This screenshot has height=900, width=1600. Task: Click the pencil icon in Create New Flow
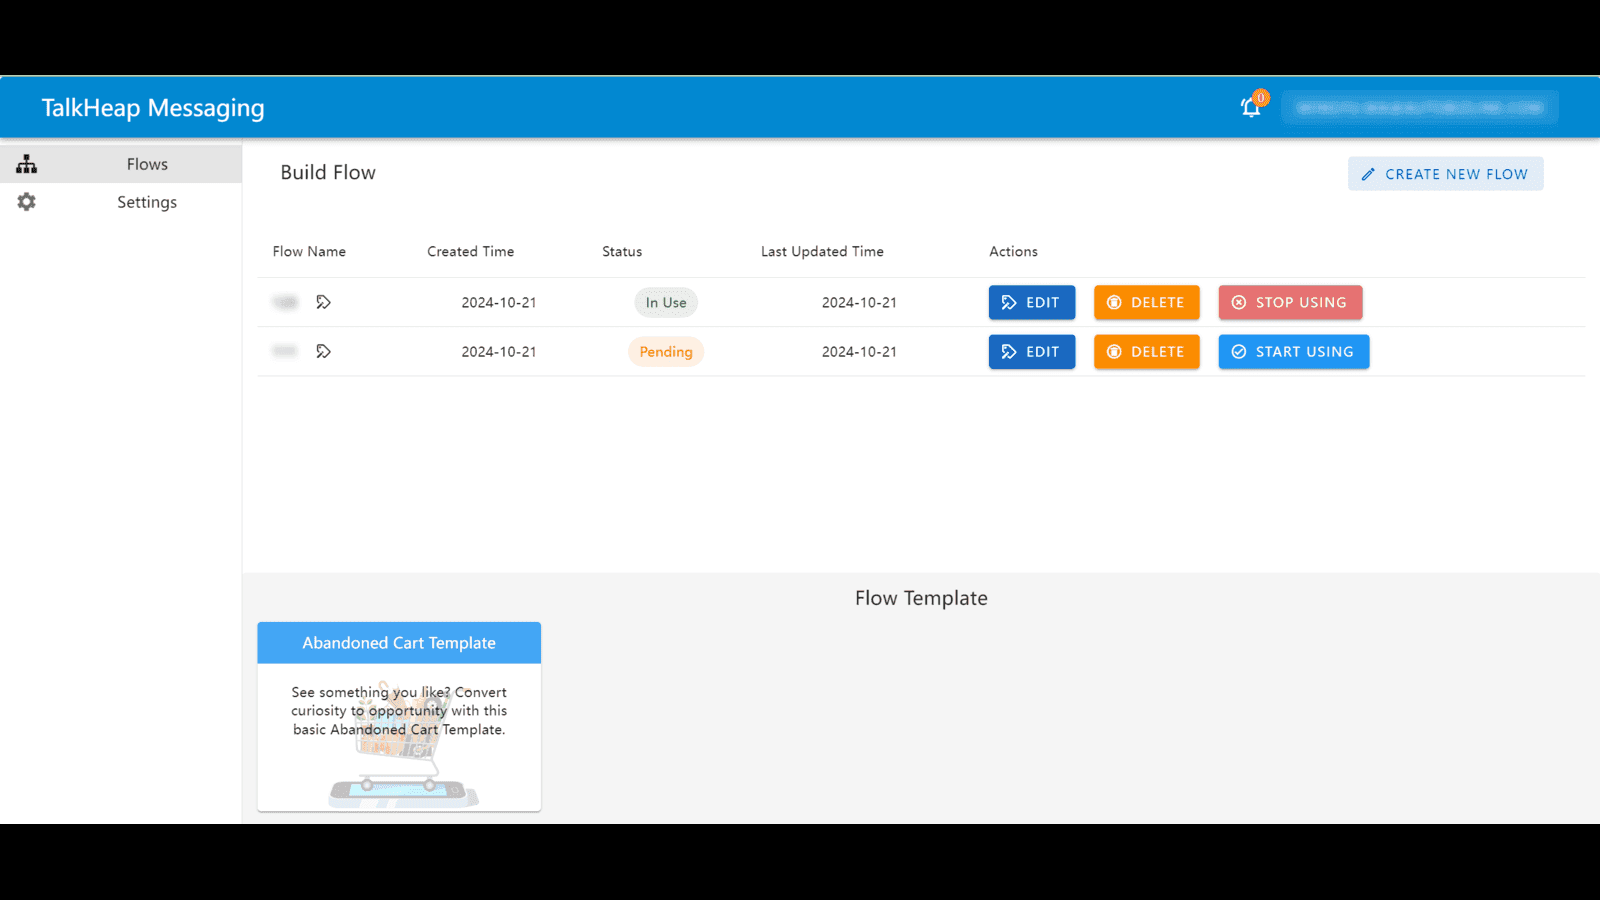coord(1368,174)
